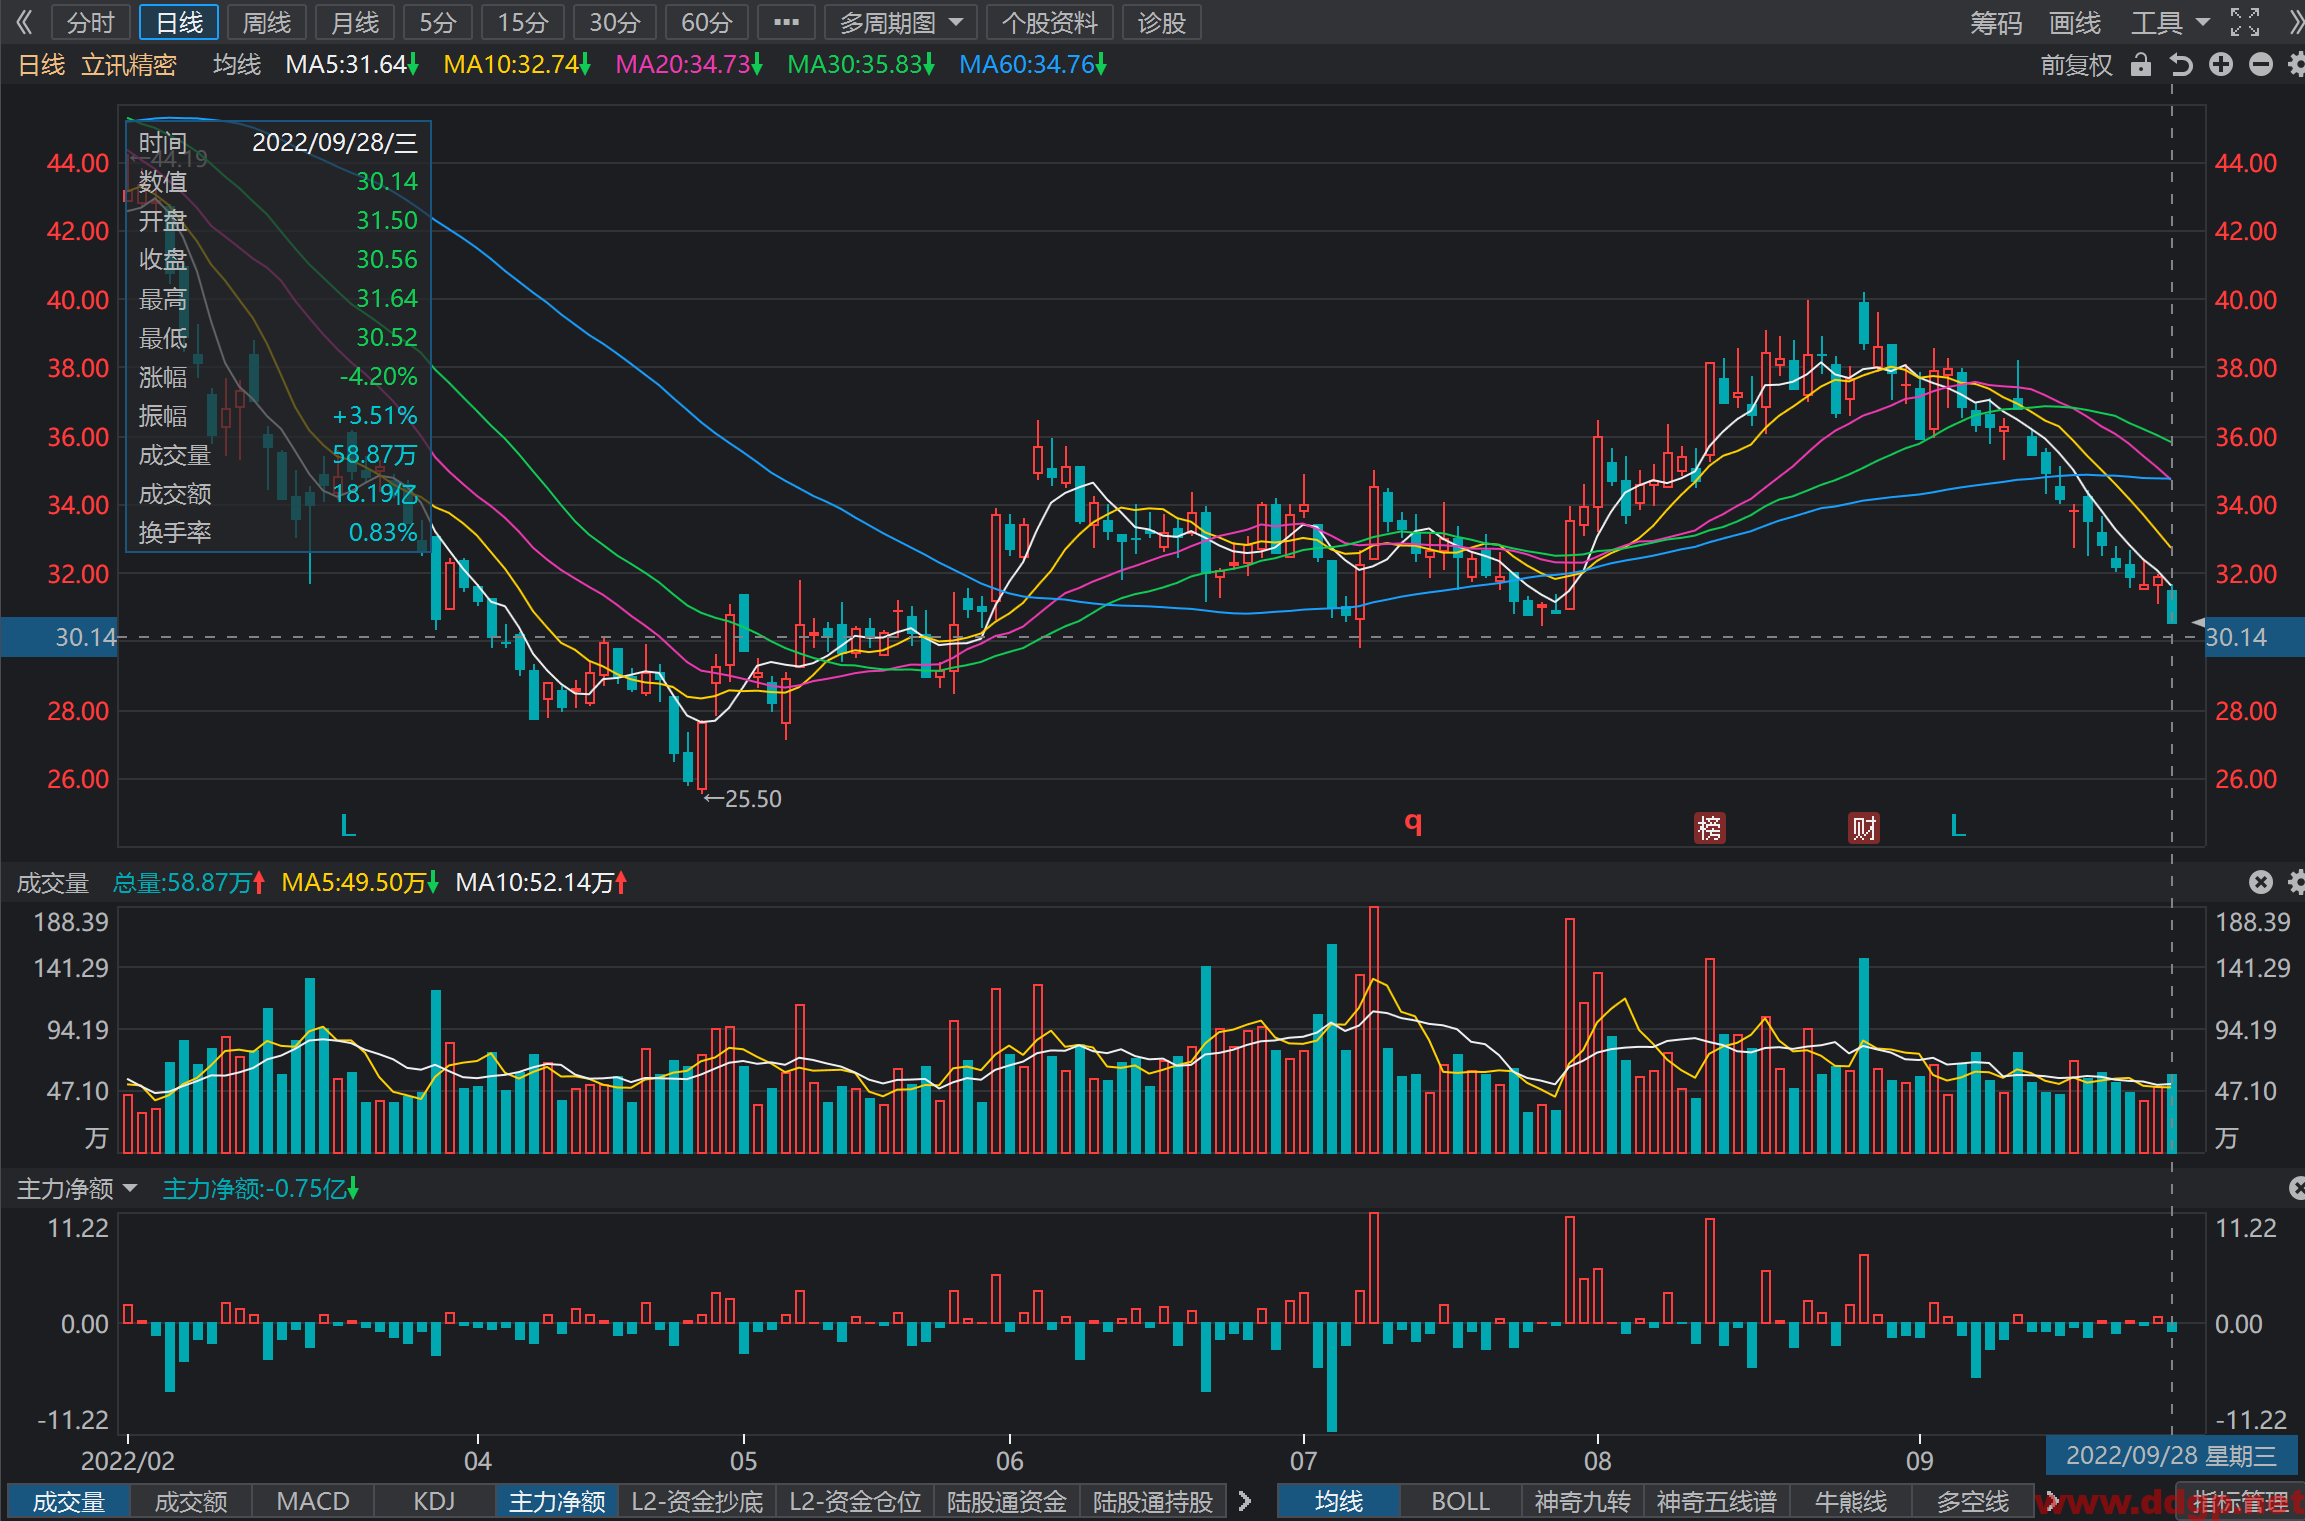
Task: Collapse left panel with double chevron icon
Action: (25, 22)
